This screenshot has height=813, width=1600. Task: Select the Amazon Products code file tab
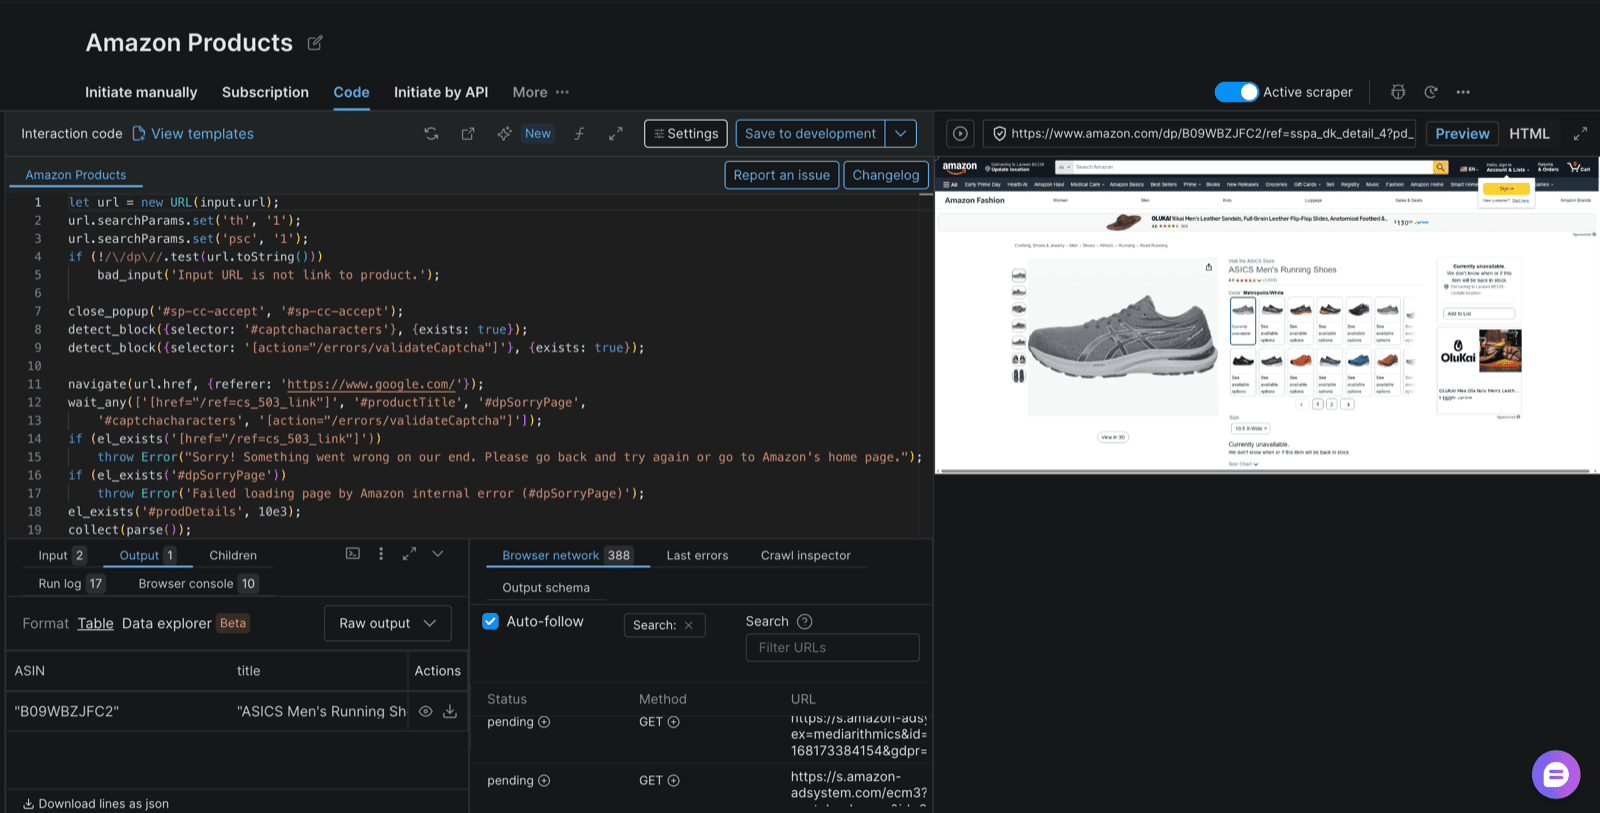[x=76, y=174]
